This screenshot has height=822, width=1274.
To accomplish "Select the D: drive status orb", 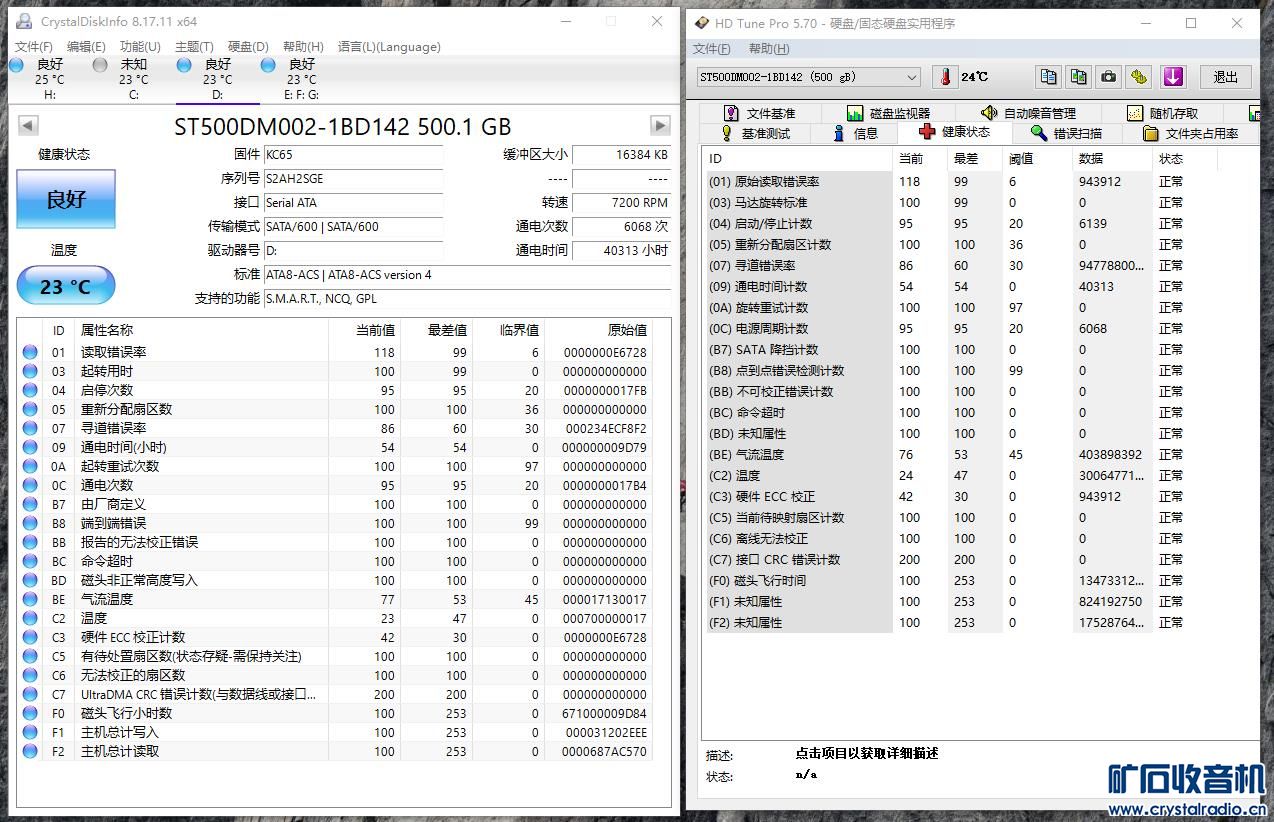I will tap(184, 65).
